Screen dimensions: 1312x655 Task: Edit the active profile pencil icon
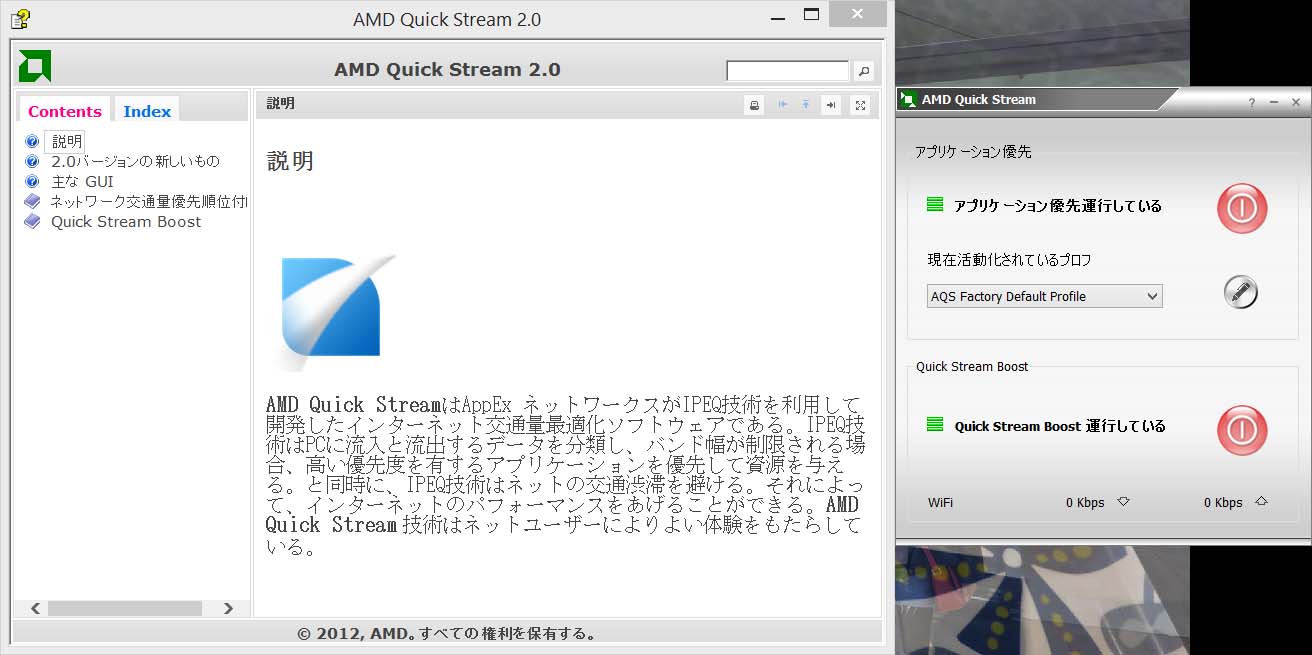click(1241, 292)
